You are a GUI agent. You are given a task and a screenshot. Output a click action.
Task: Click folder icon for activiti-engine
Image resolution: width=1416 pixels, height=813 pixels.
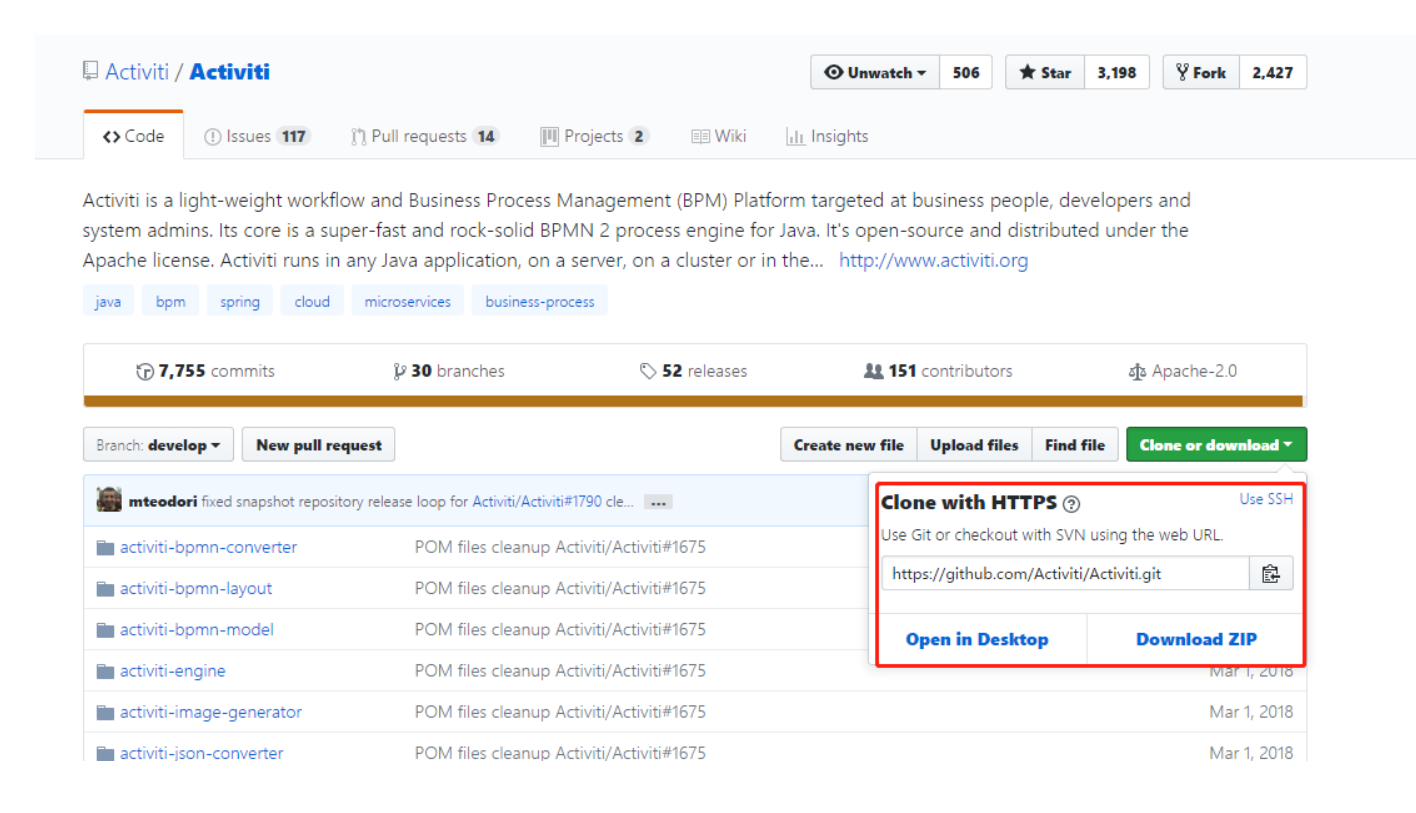[x=105, y=670]
